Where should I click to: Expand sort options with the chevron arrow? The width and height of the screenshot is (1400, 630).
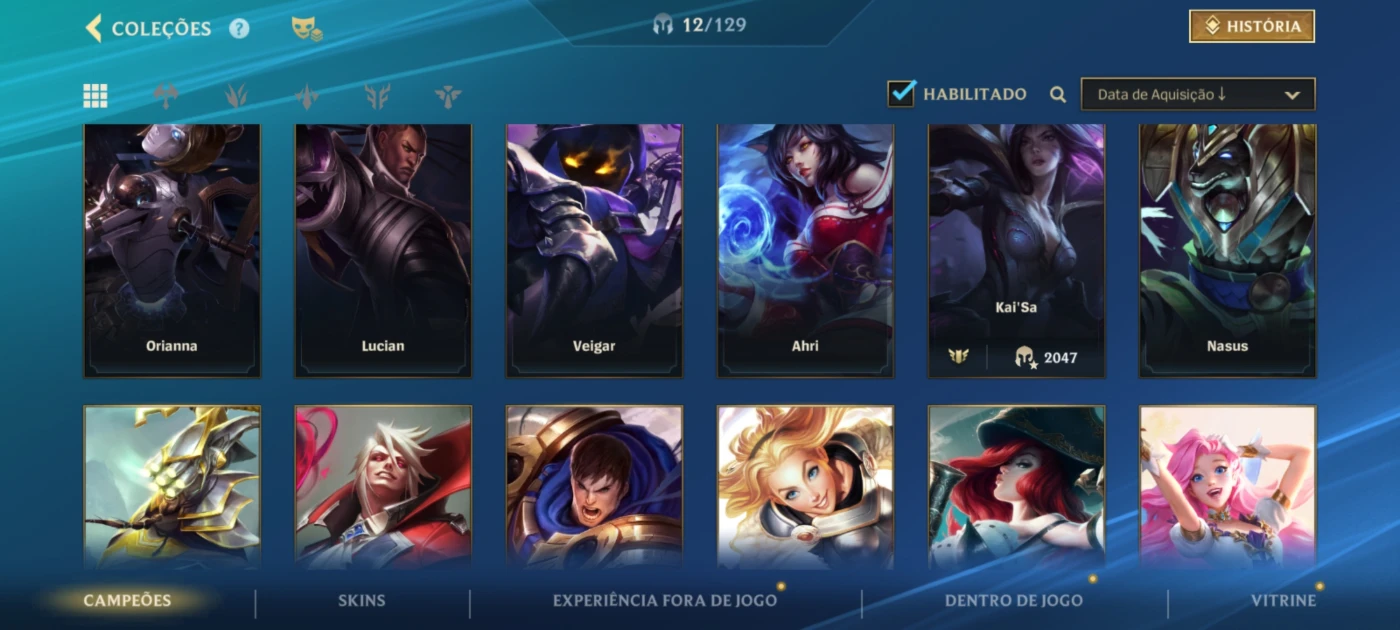1292,95
